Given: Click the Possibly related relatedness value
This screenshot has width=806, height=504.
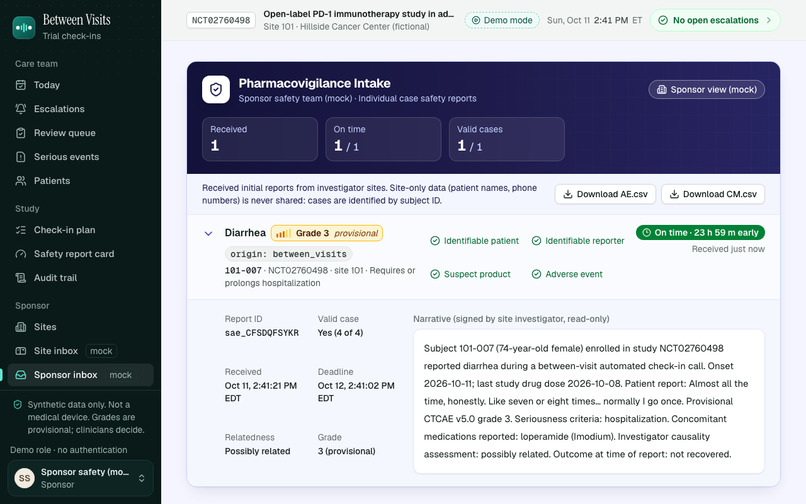Looking at the screenshot, I should (x=258, y=451).
